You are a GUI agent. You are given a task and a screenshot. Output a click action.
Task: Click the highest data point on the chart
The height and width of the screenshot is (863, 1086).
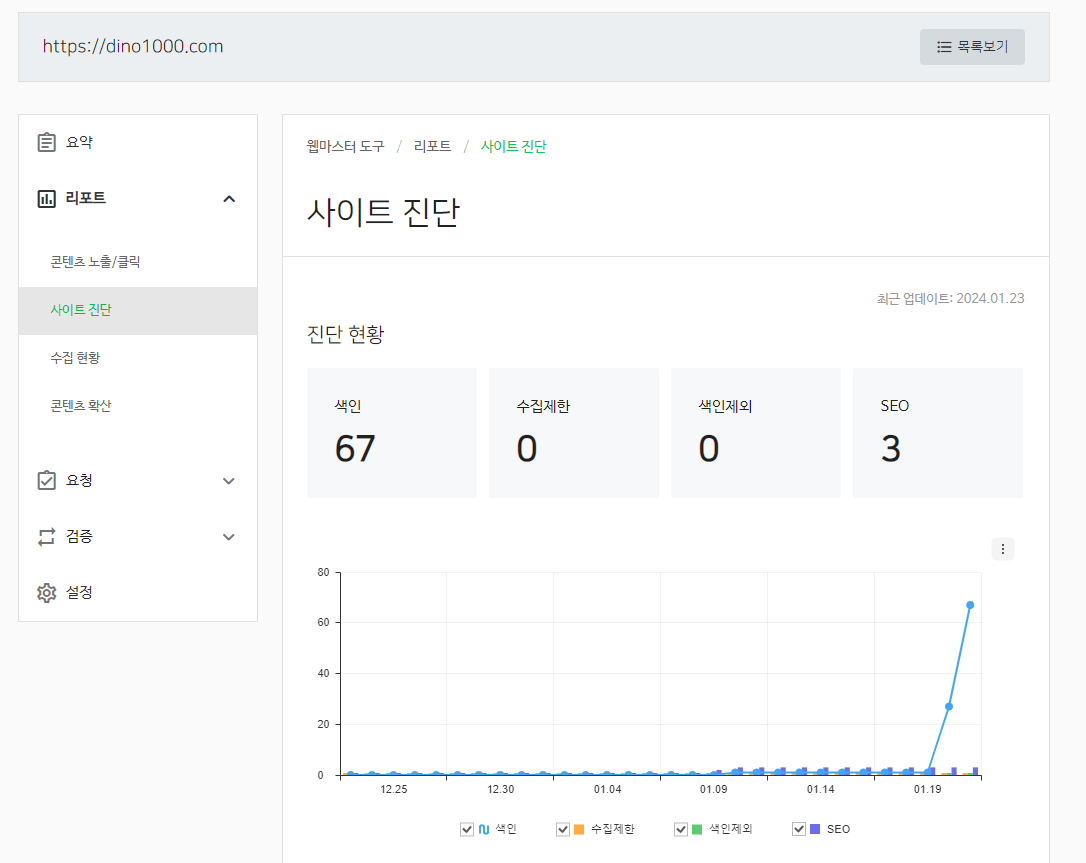(x=969, y=604)
